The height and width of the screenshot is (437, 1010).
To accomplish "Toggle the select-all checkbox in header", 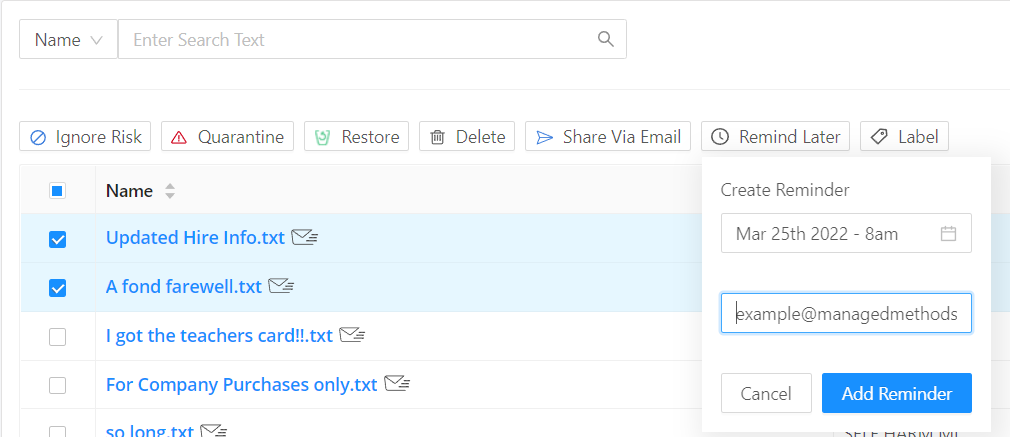I will tap(57, 191).
